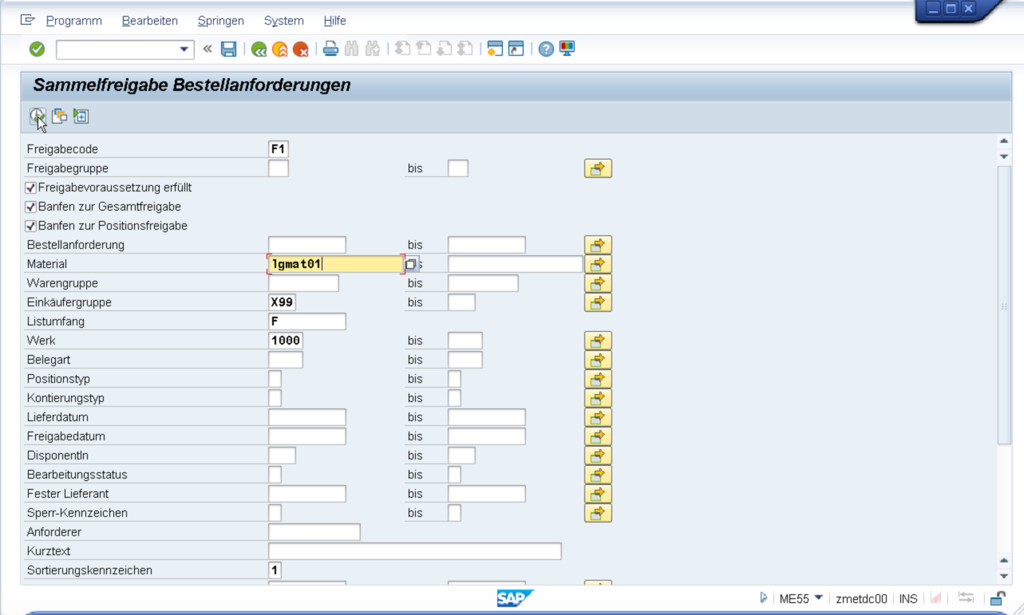1024x615 pixels.
Task: Click the lock icon in status bar
Action: pyautogui.click(x=997, y=598)
